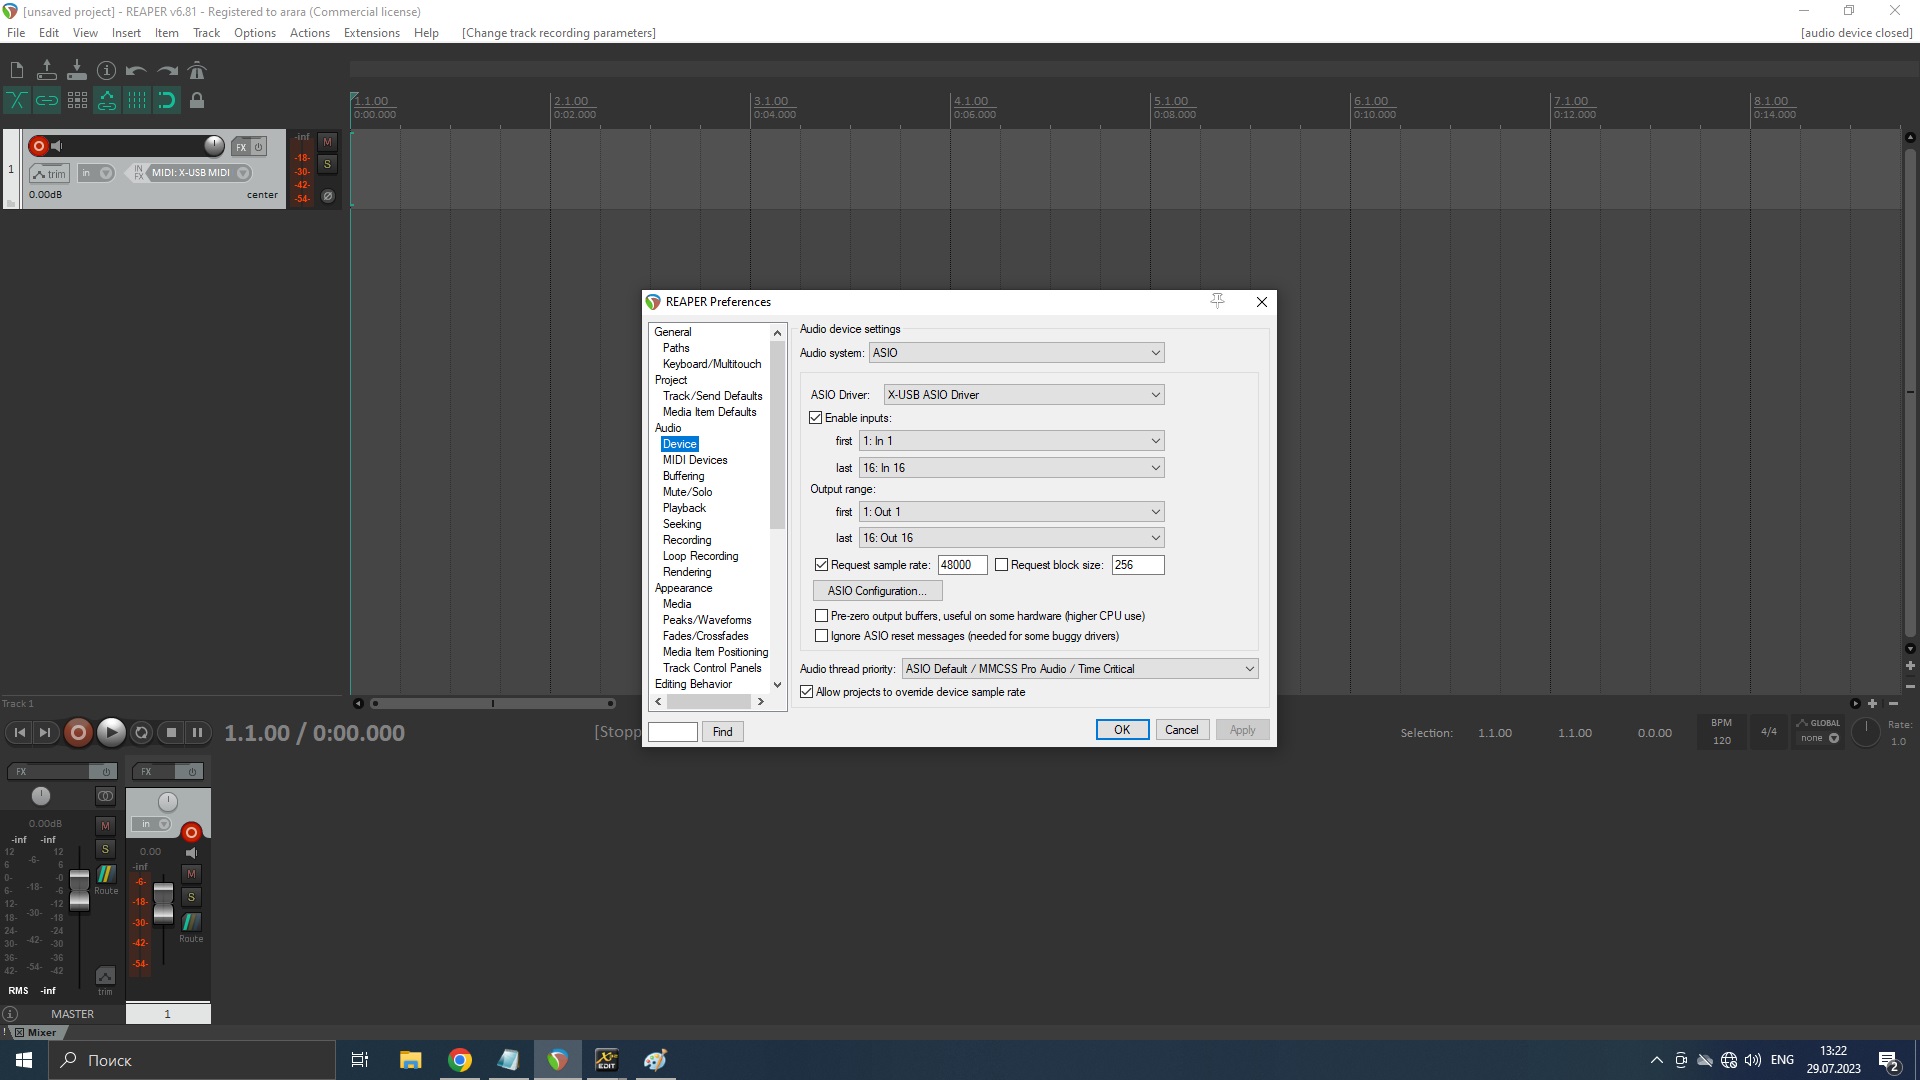Click the metronome icon in toolbar
Screen dimensions: 1920x1080
pyautogui.click(x=197, y=71)
